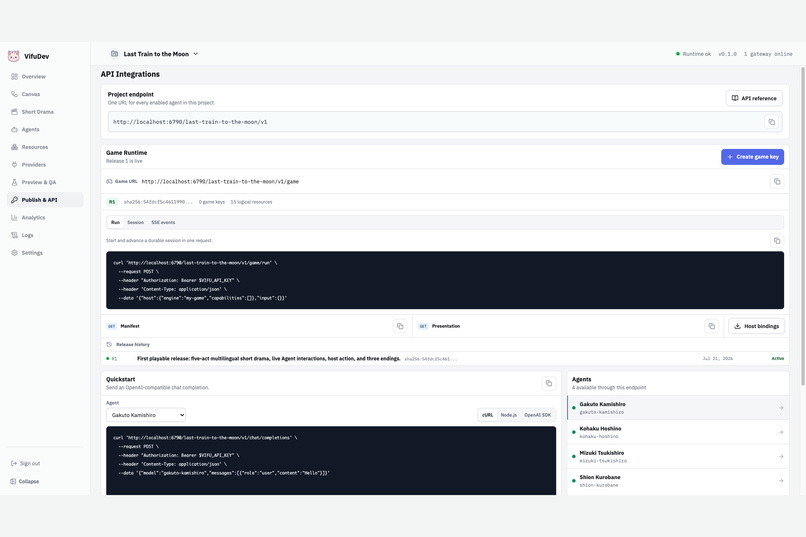The image size is (806, 537).
Task: Select the Node.js code tab
Action: pos(508,415)
